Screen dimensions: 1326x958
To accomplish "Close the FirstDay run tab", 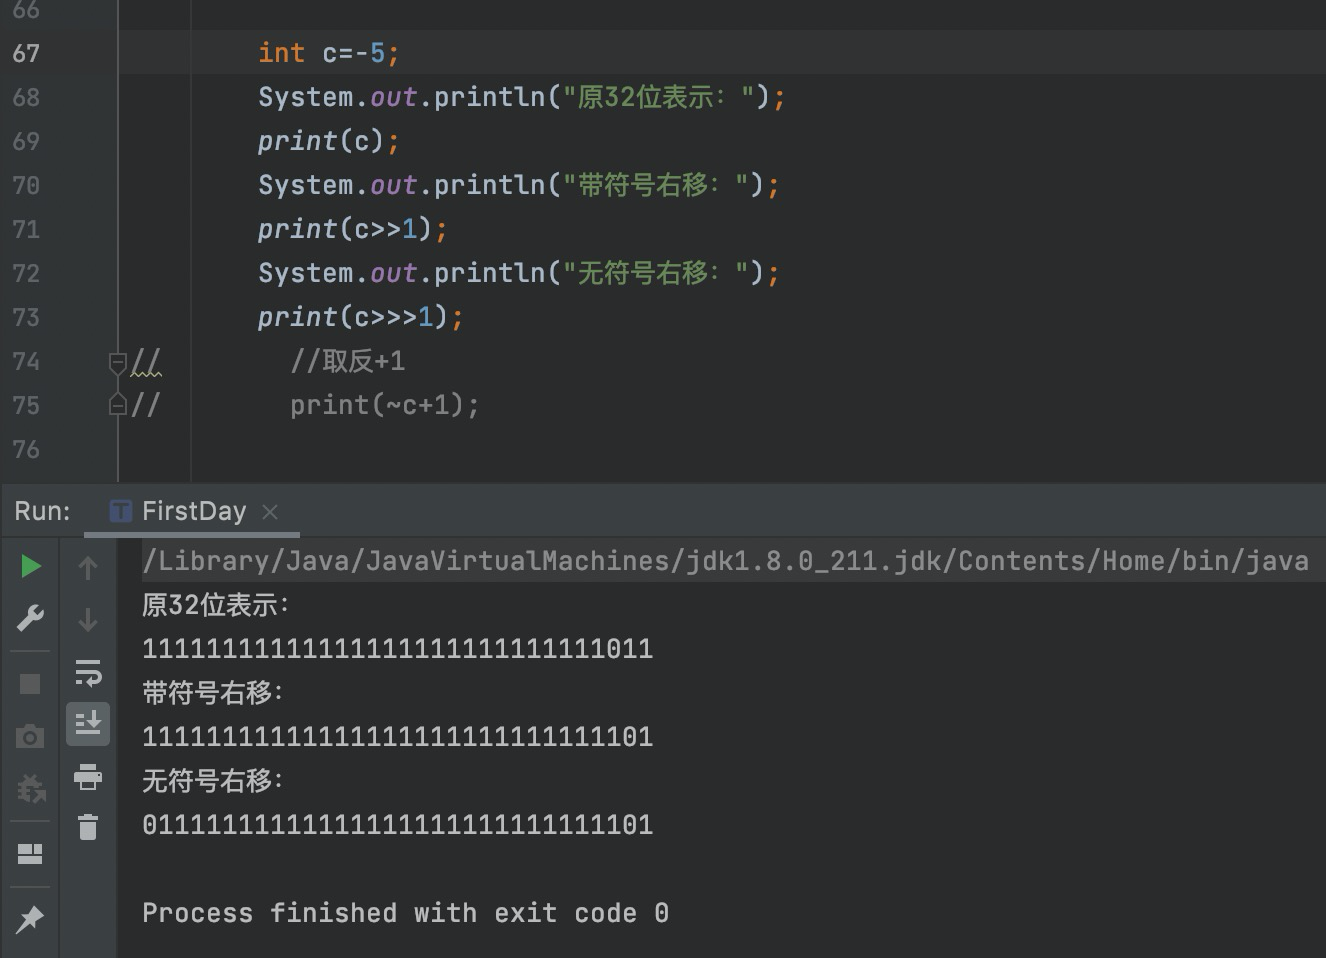I will click(x=269, y=512).
